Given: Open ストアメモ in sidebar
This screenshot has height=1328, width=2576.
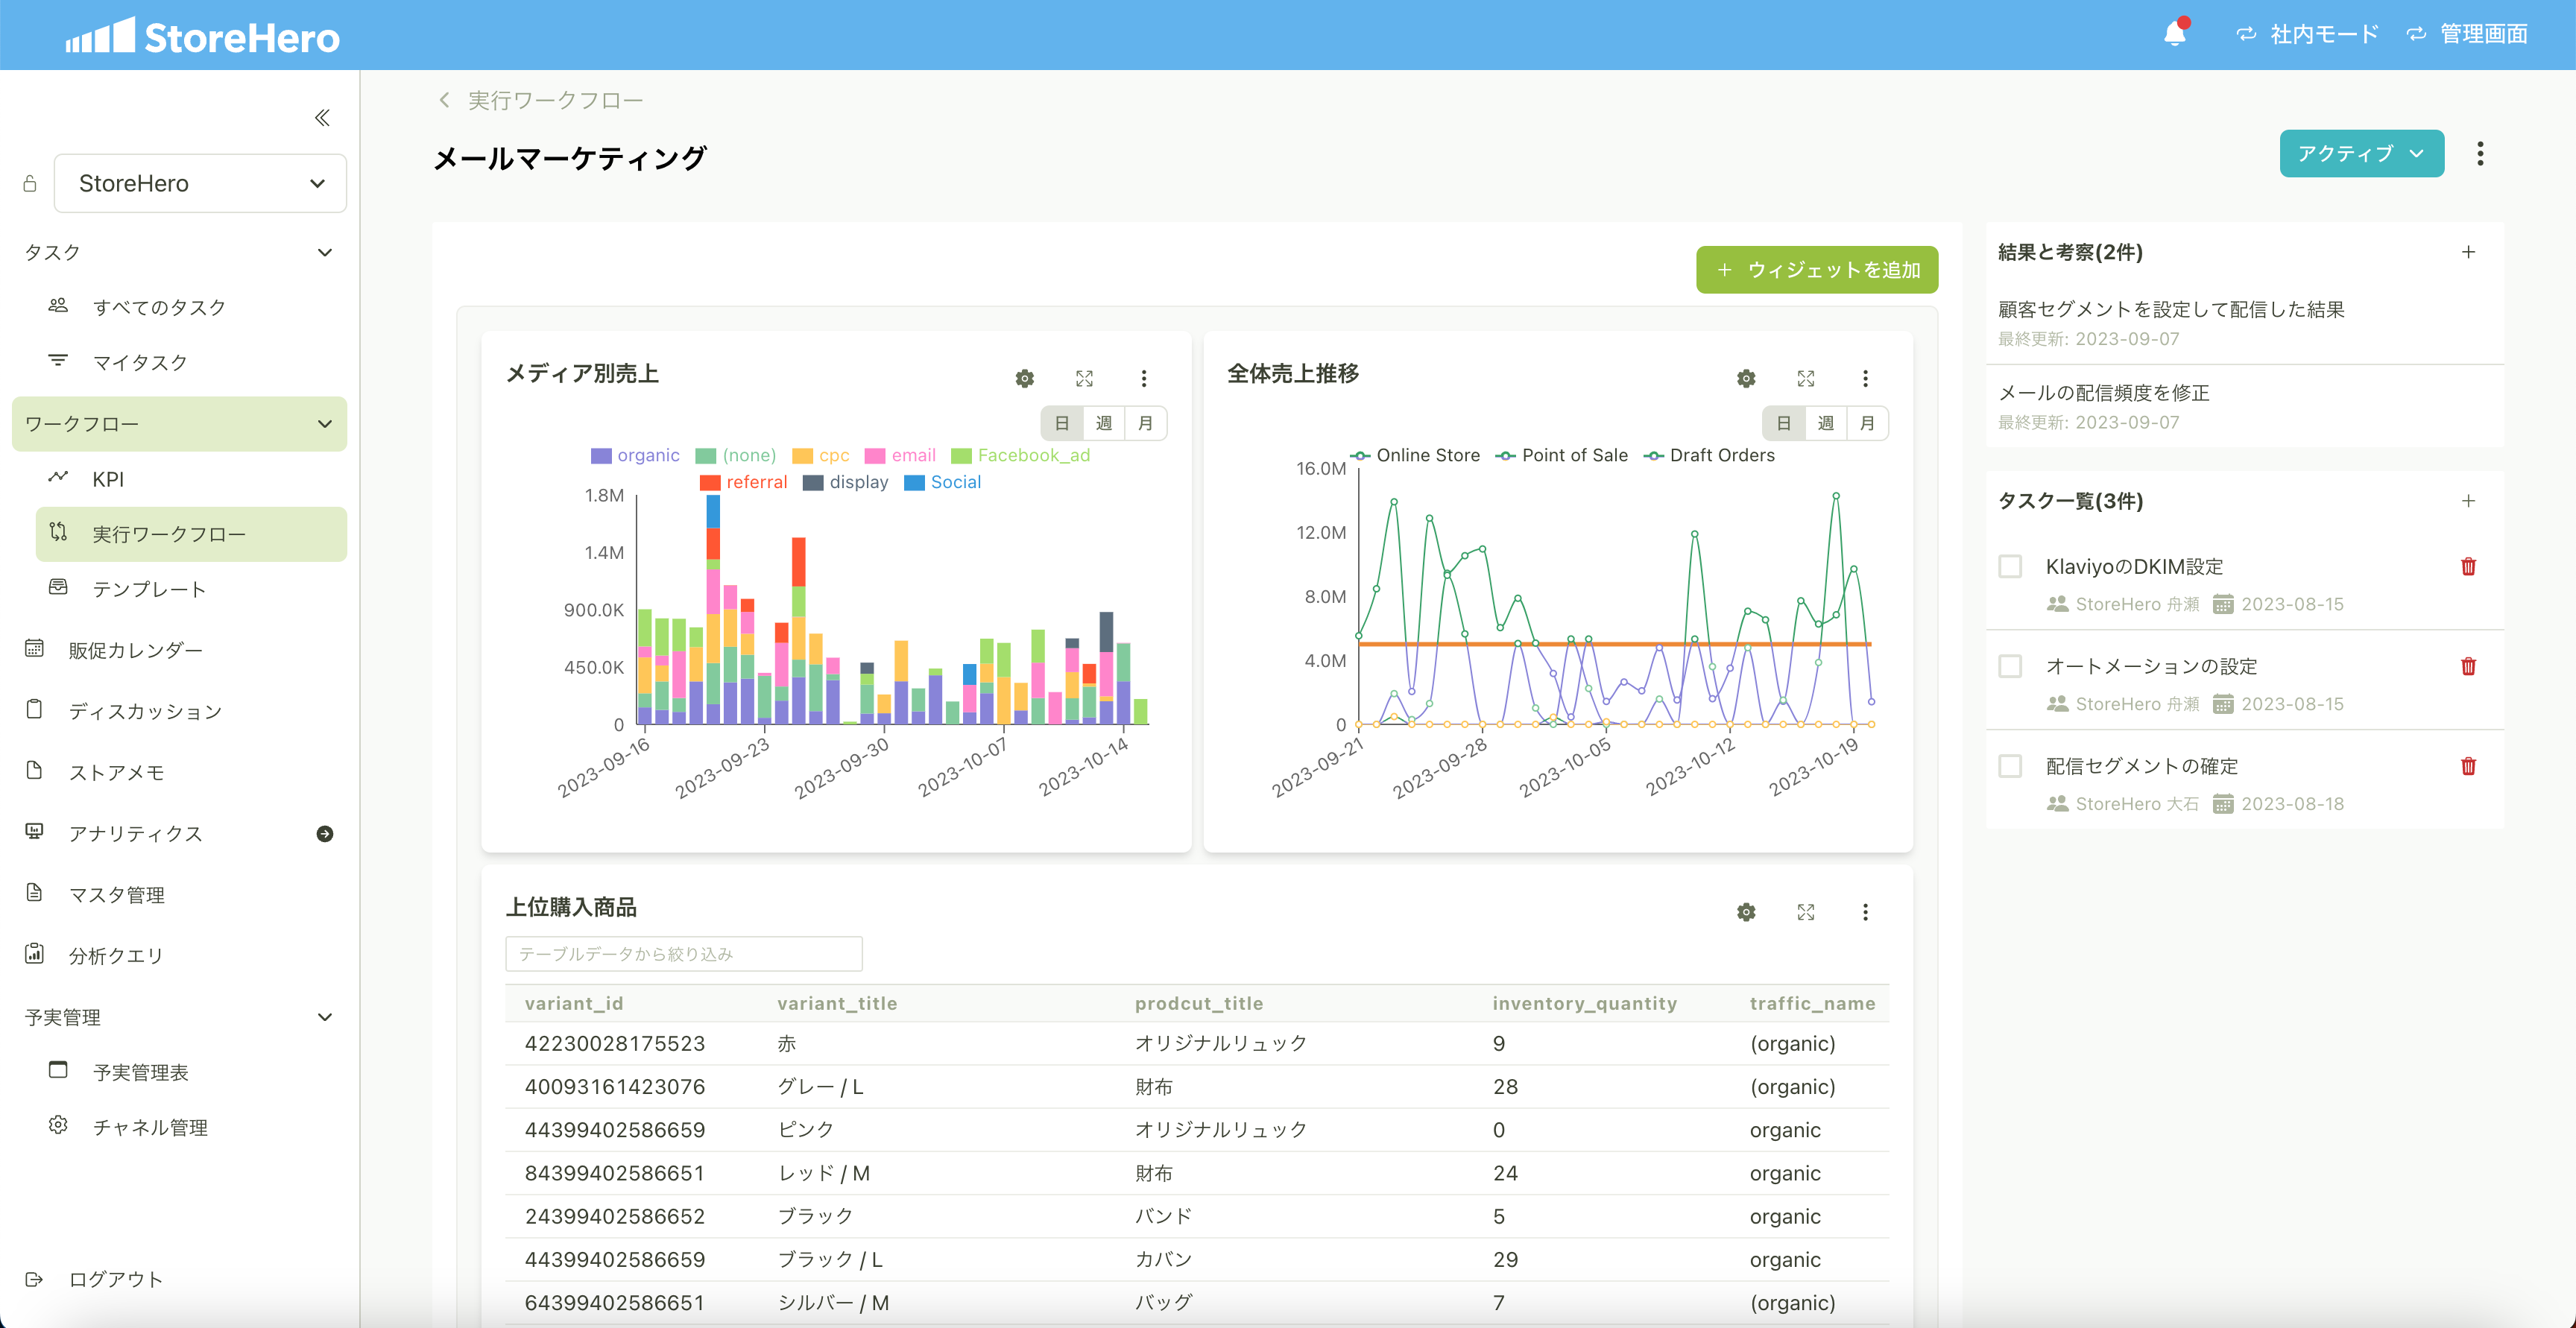Looking at the screenshot, I should pyautogui.click(x=180, y=772).
